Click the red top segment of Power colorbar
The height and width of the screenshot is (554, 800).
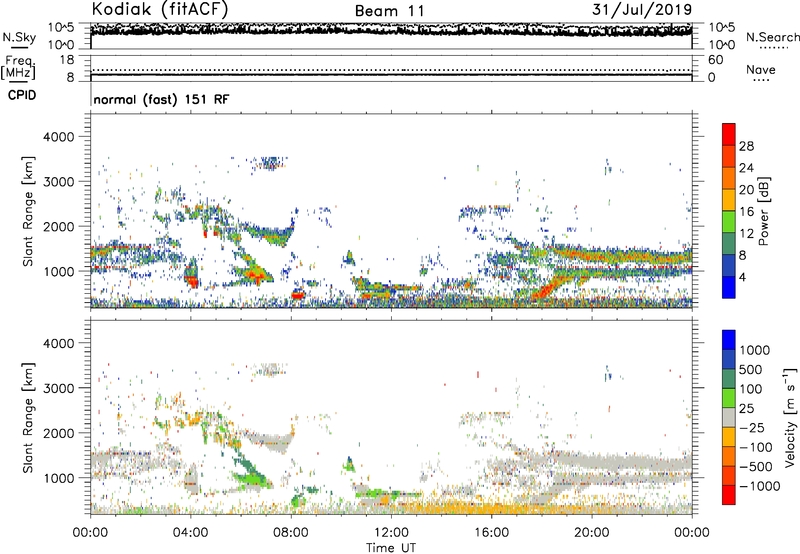729,134
